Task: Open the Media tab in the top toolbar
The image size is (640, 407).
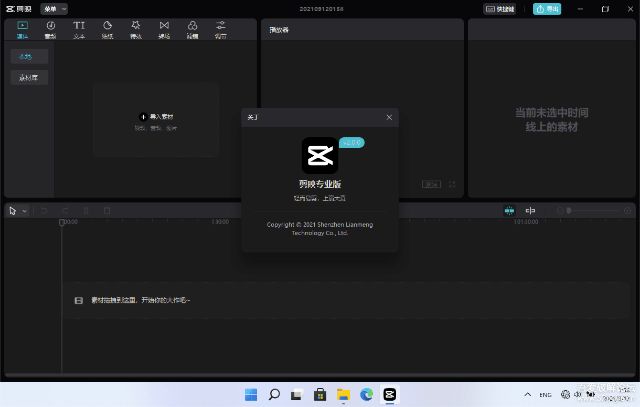Action: 22,30
